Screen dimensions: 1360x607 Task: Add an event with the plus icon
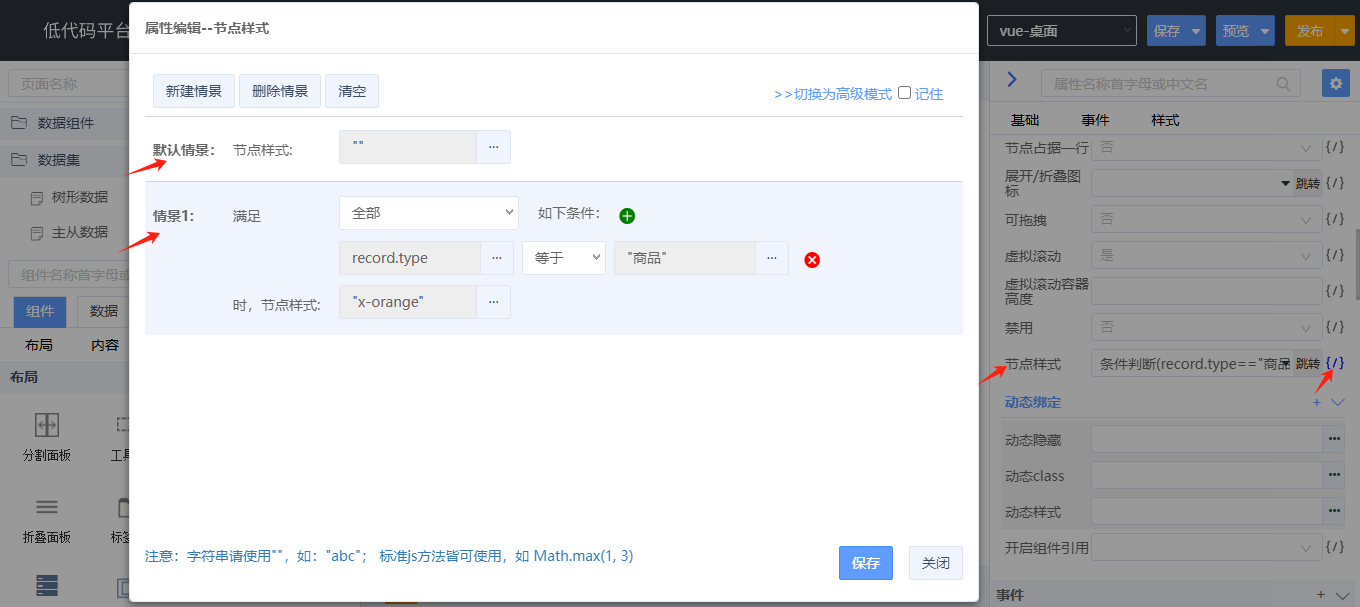[x=1320, y=595]
